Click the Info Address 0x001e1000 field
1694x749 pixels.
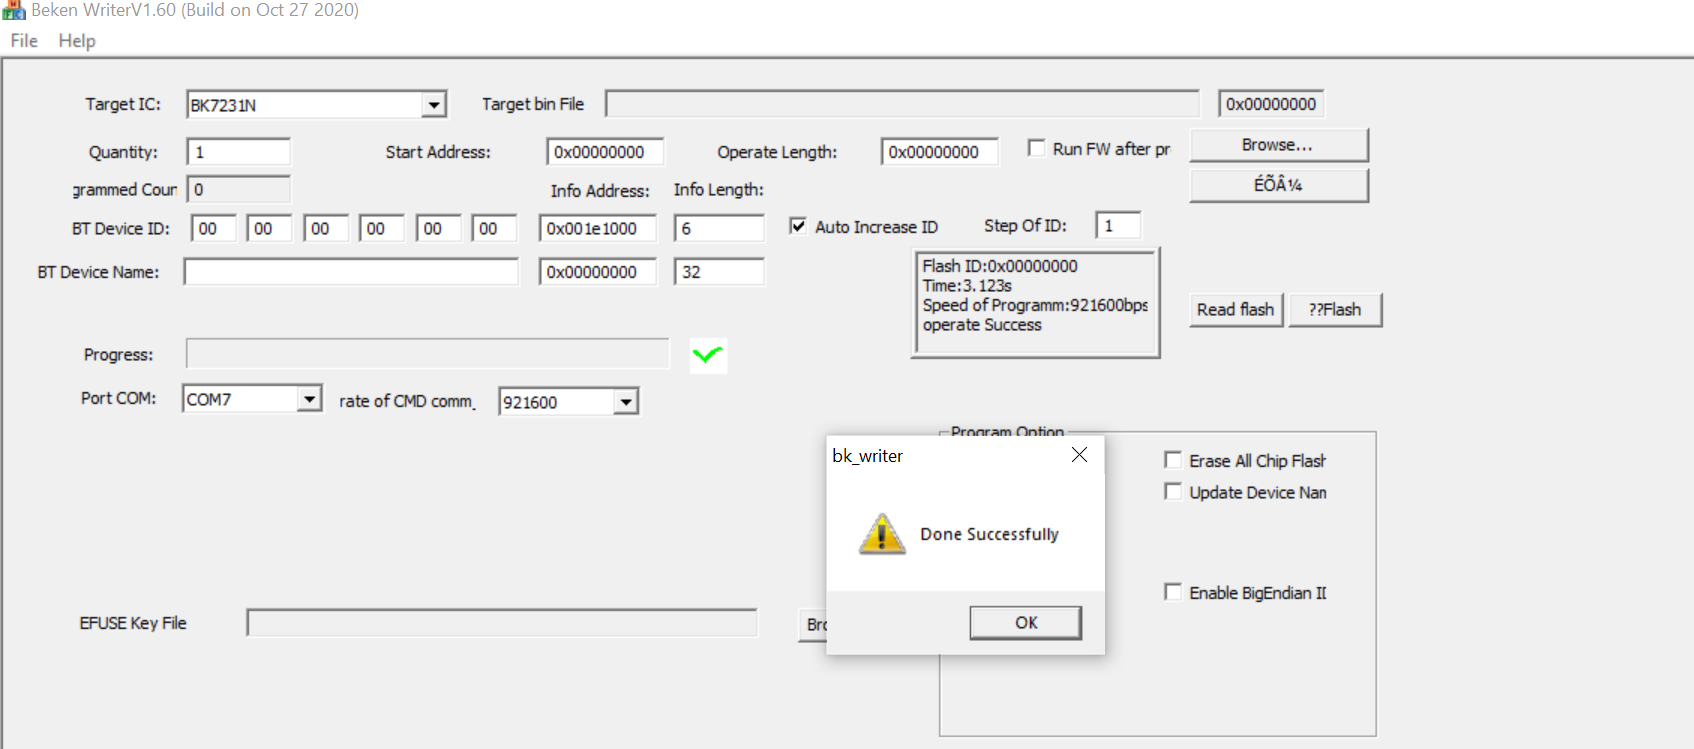597,228
